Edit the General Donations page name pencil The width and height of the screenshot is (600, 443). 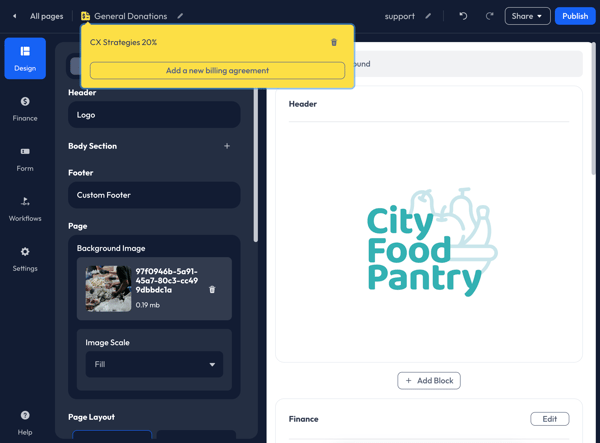tap(180, 16)
